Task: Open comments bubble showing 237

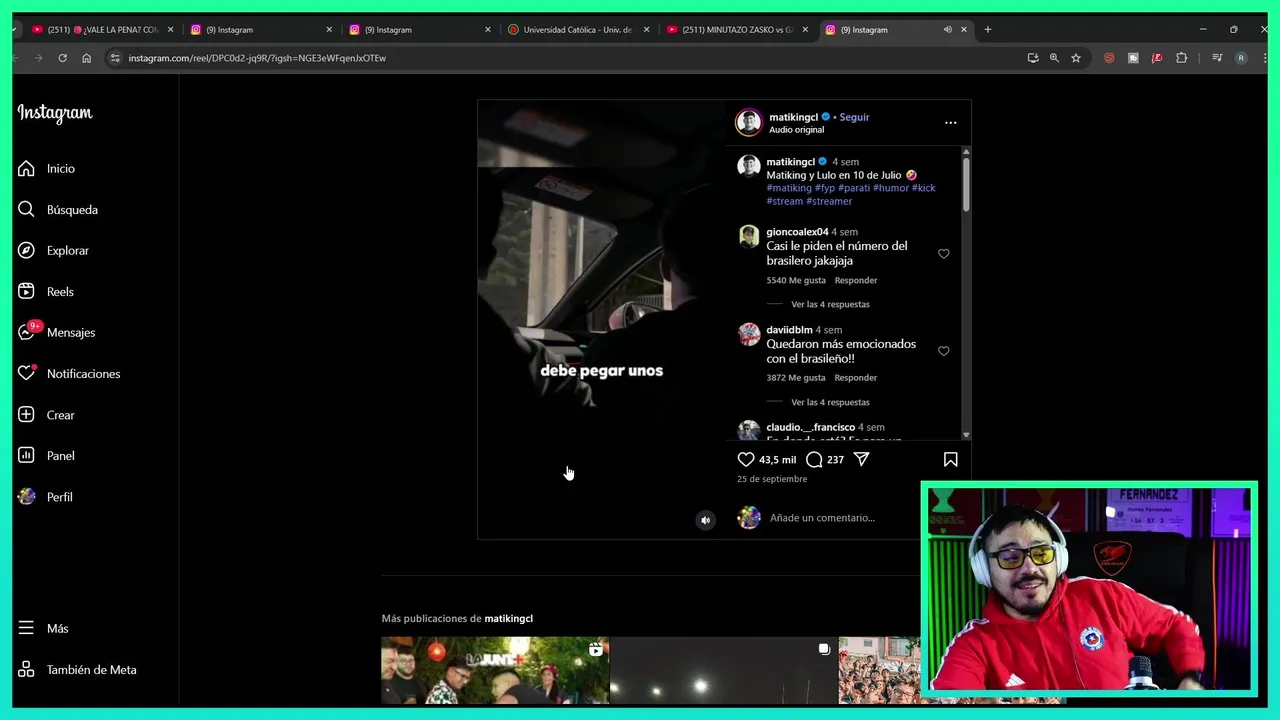Action: click(815, 459)
